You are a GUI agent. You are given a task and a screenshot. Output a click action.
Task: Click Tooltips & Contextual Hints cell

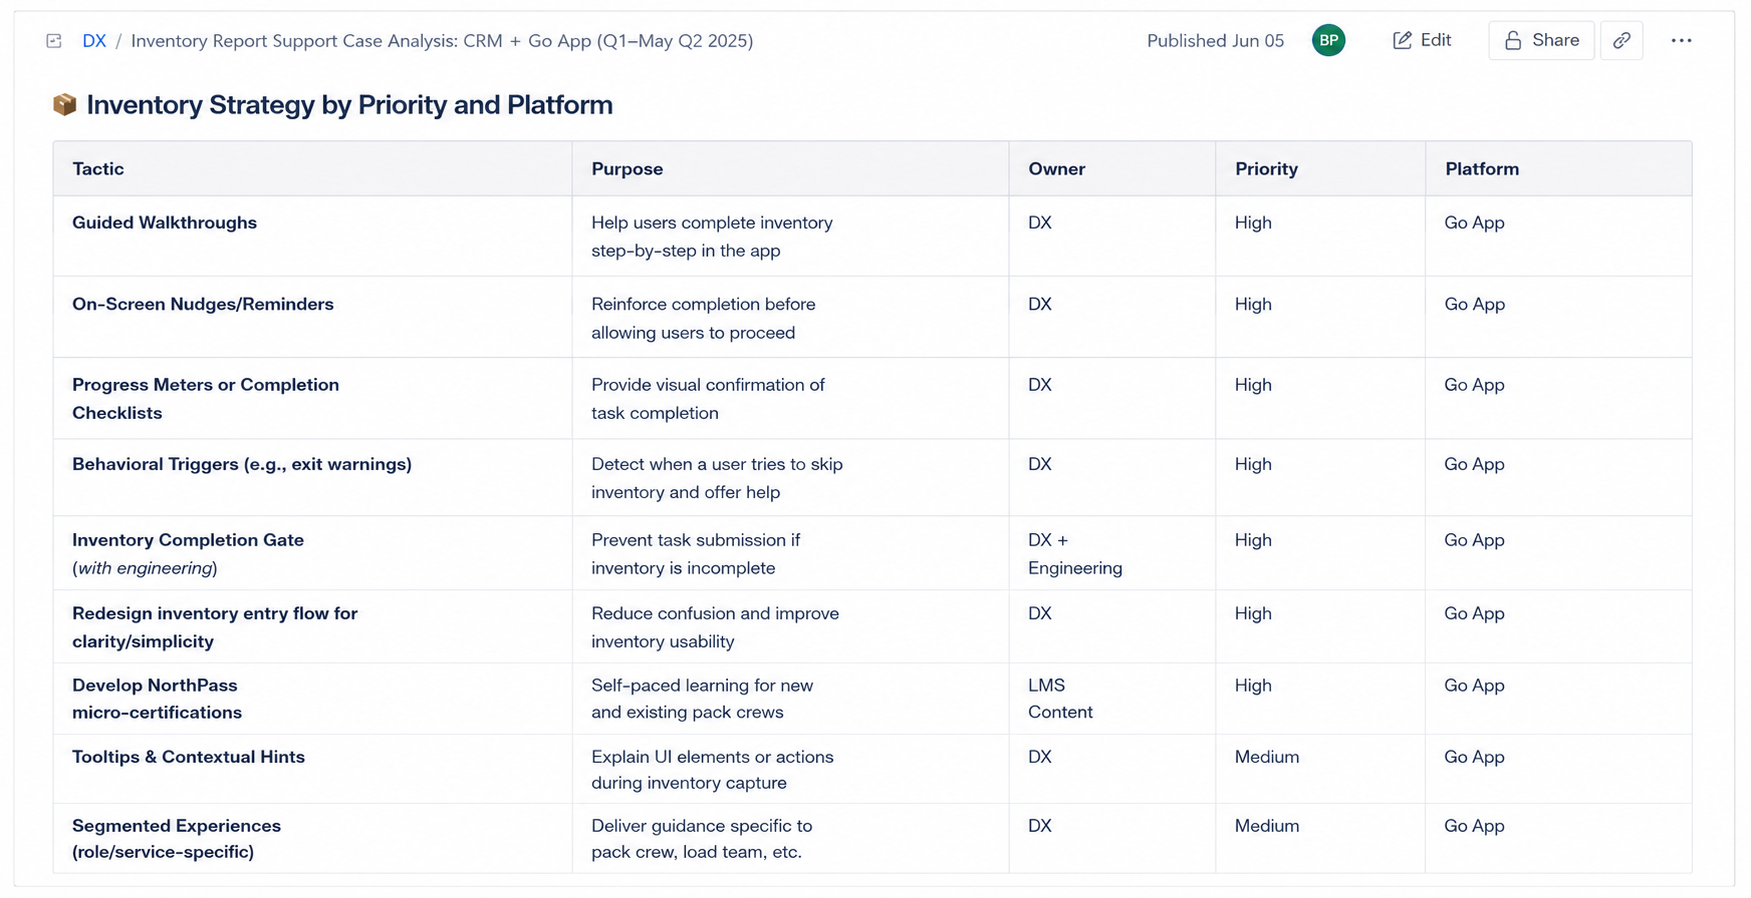(312, 769)
